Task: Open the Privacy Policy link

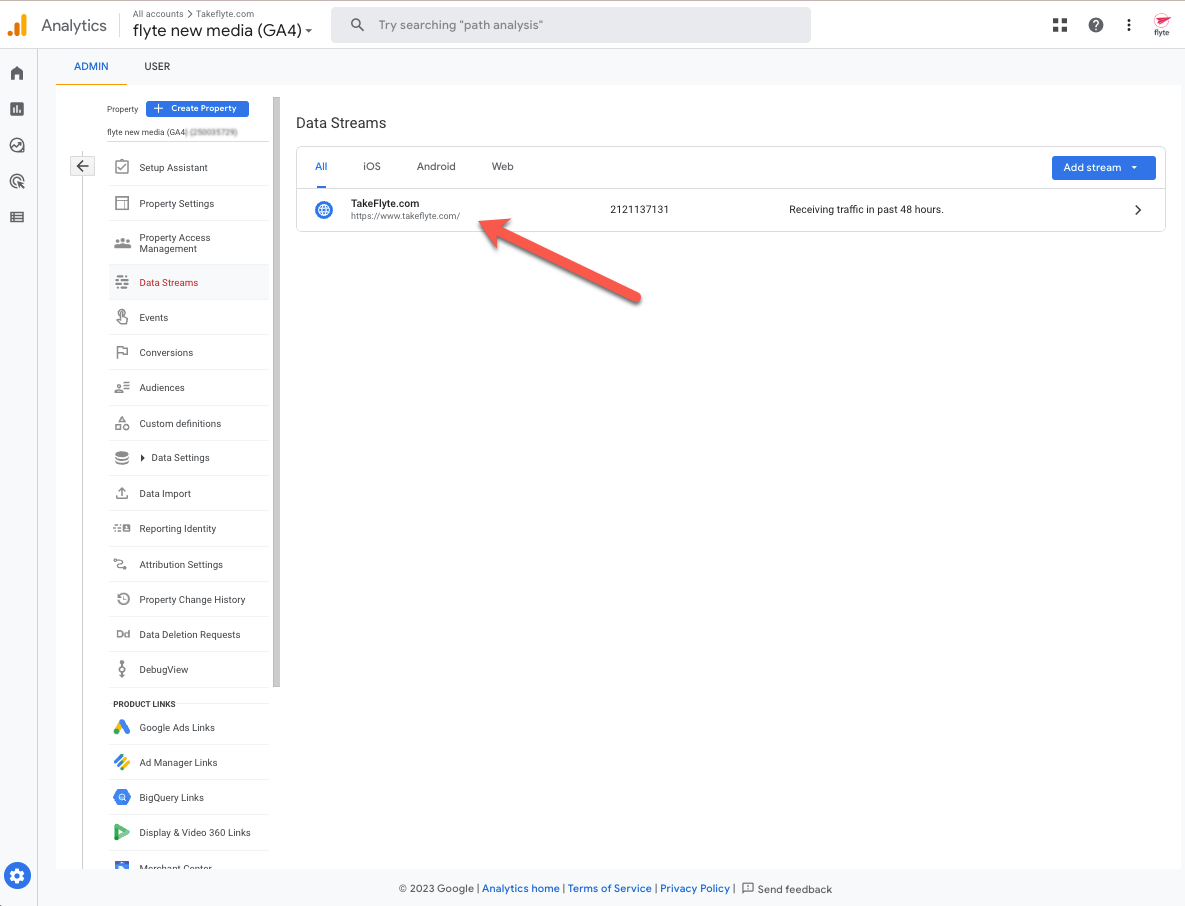Action: (695, 889)
